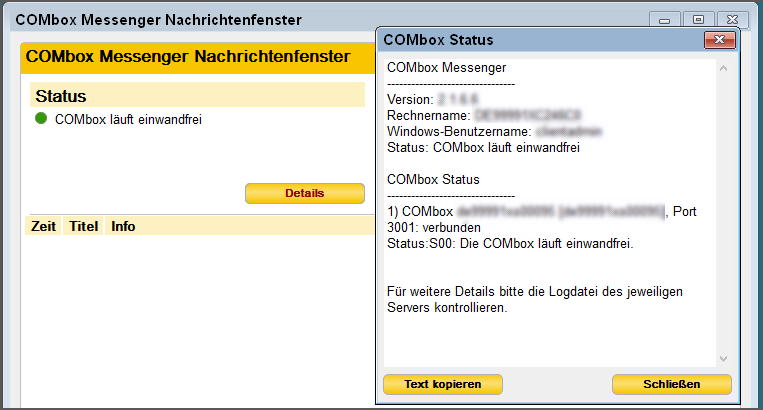Click the green COMbox status indicator dot
Screen dimensions: 763x410
point(41,119)
